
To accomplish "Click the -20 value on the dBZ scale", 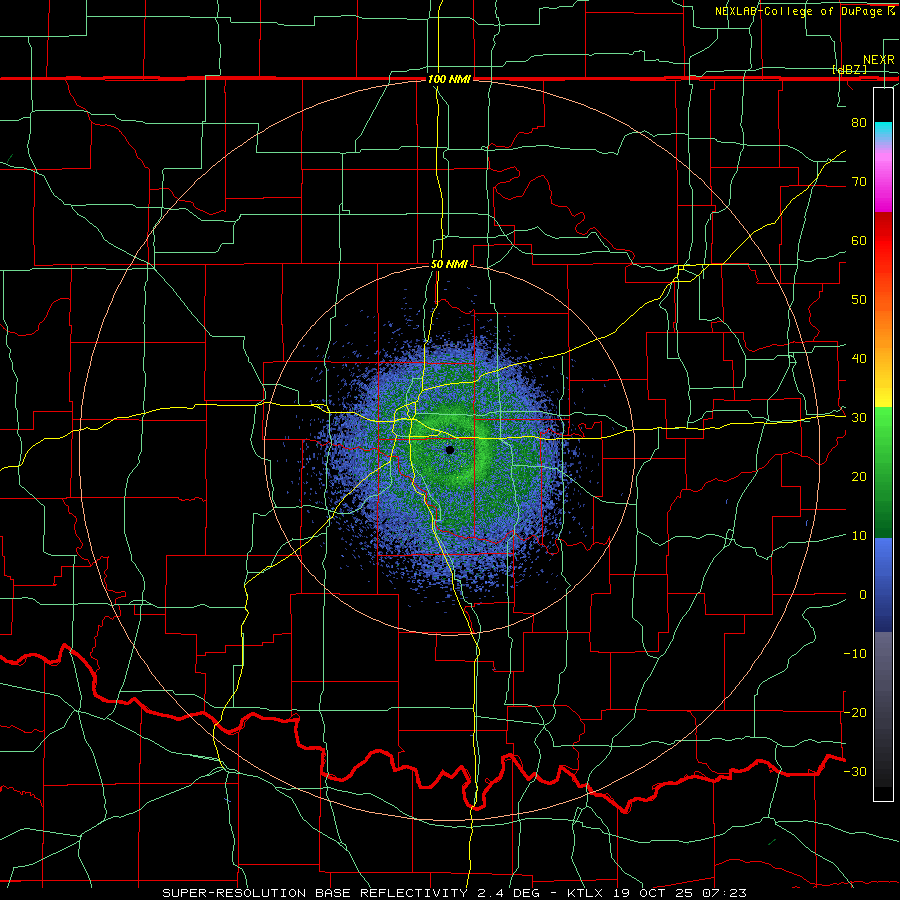I will pos(855,712).
